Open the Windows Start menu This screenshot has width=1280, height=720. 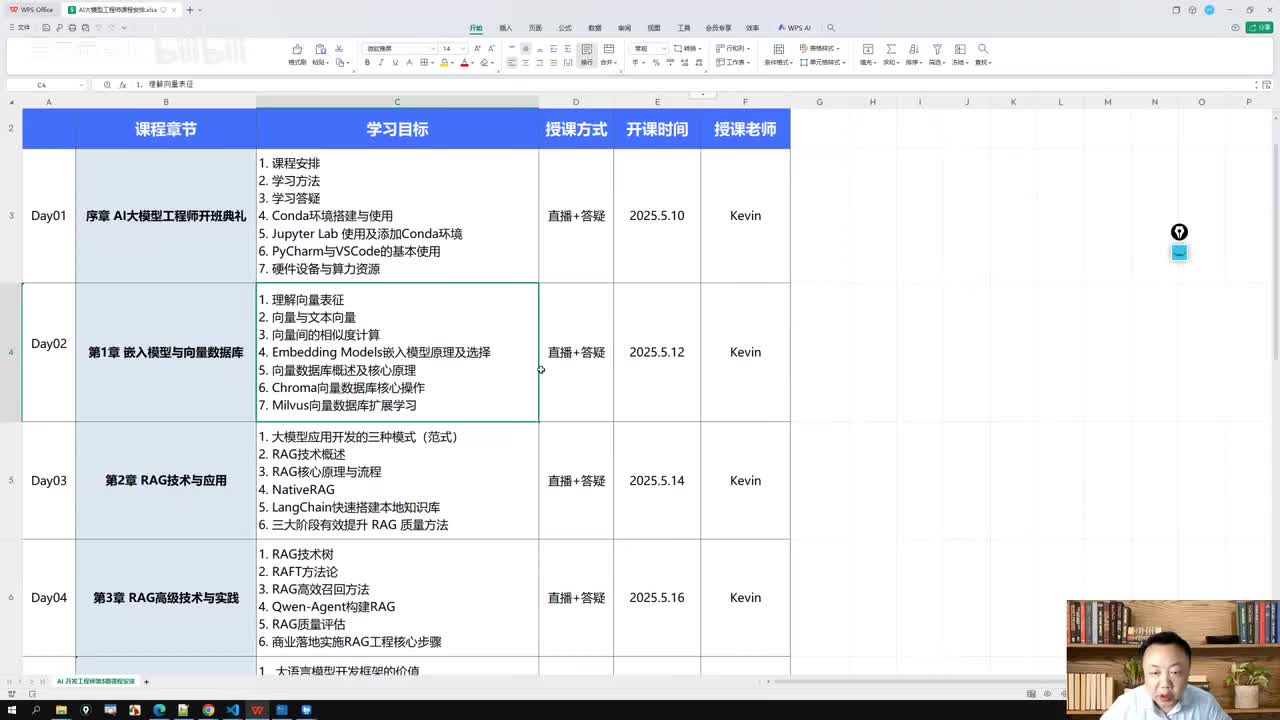point(12,710)
